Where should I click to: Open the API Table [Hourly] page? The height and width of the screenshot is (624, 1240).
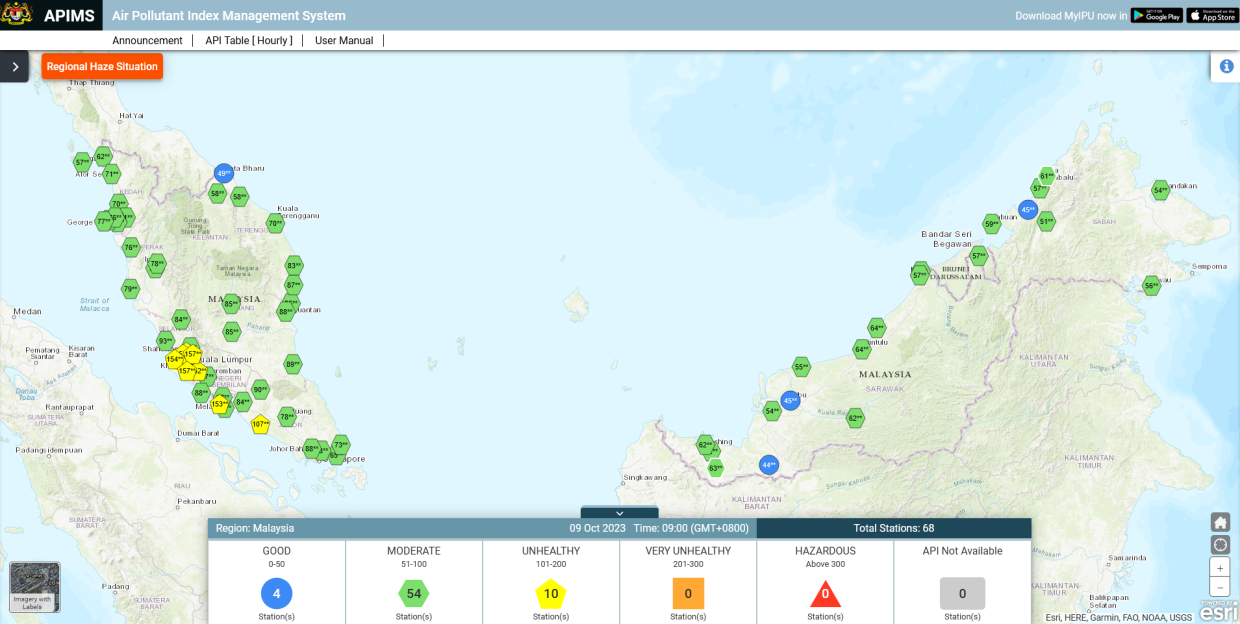(x=249, y=40)
